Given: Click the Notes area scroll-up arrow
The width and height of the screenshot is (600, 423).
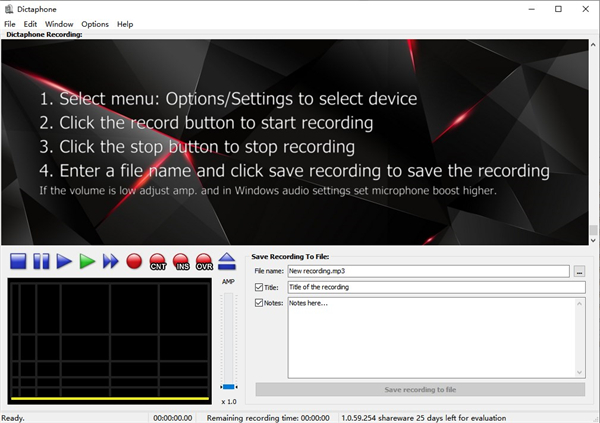Looking at the screenshot, I should pyautogui.click(x=579, y=304).
